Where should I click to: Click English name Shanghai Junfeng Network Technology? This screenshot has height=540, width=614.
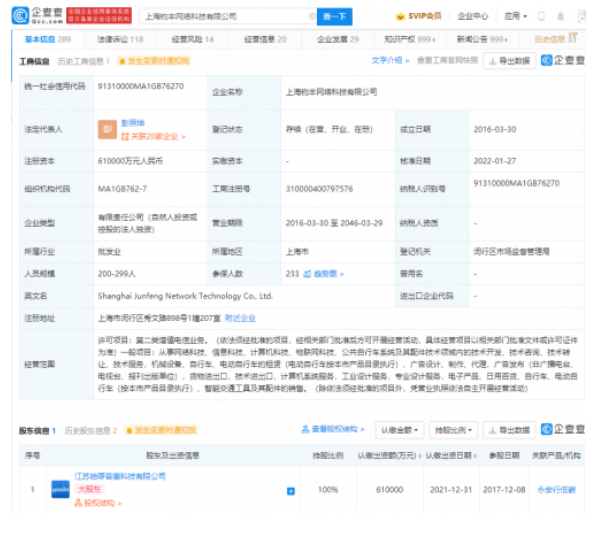coord(185,296)
